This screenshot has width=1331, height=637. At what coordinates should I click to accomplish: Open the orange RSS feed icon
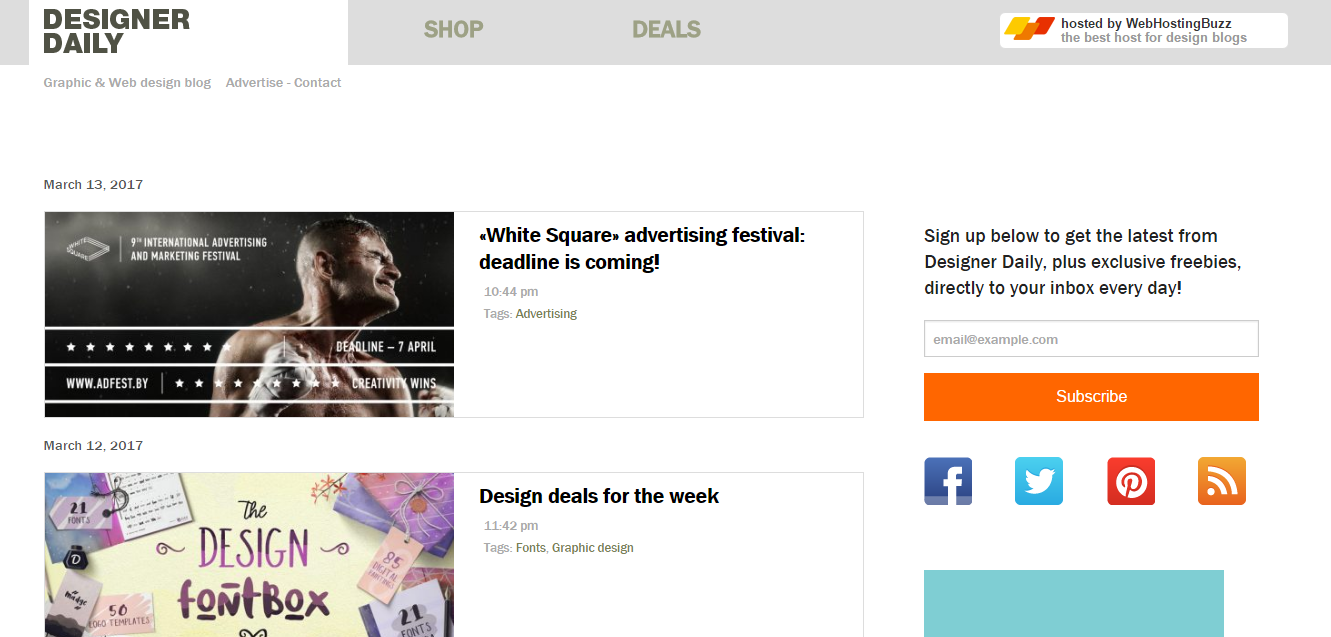coord(1222,481)
